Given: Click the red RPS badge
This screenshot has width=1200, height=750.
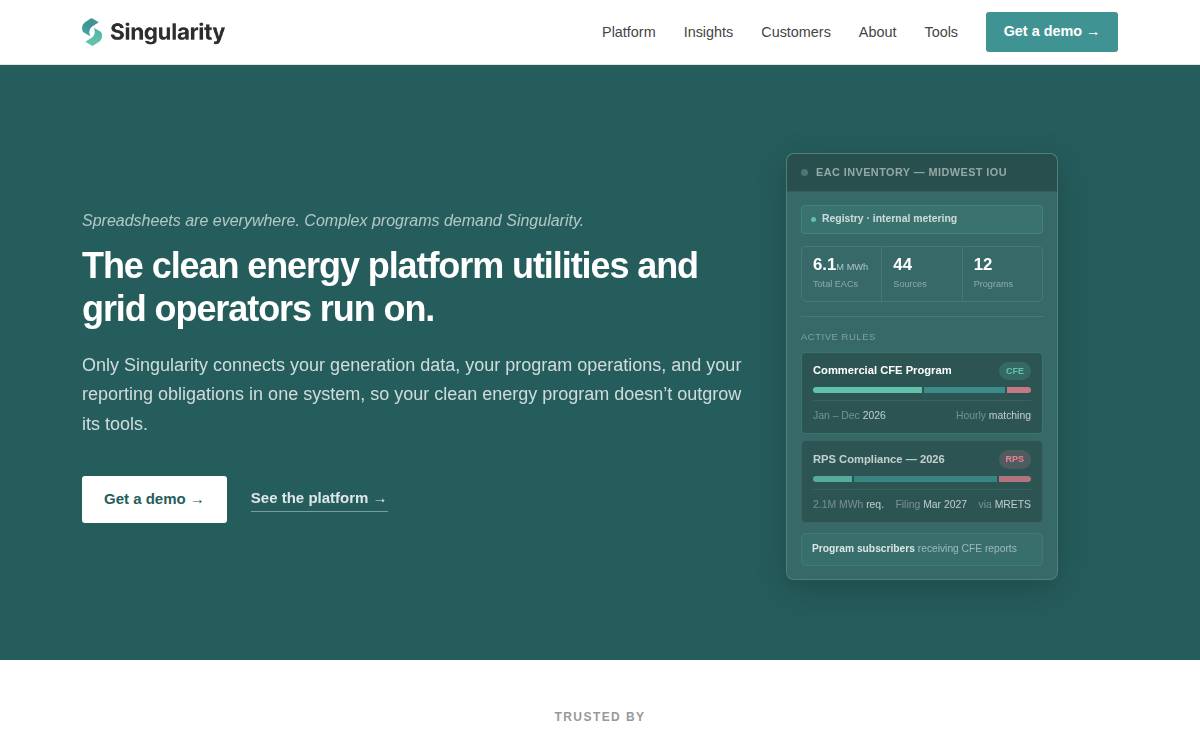Looking at the screenshot, I should click(1015, 460).
